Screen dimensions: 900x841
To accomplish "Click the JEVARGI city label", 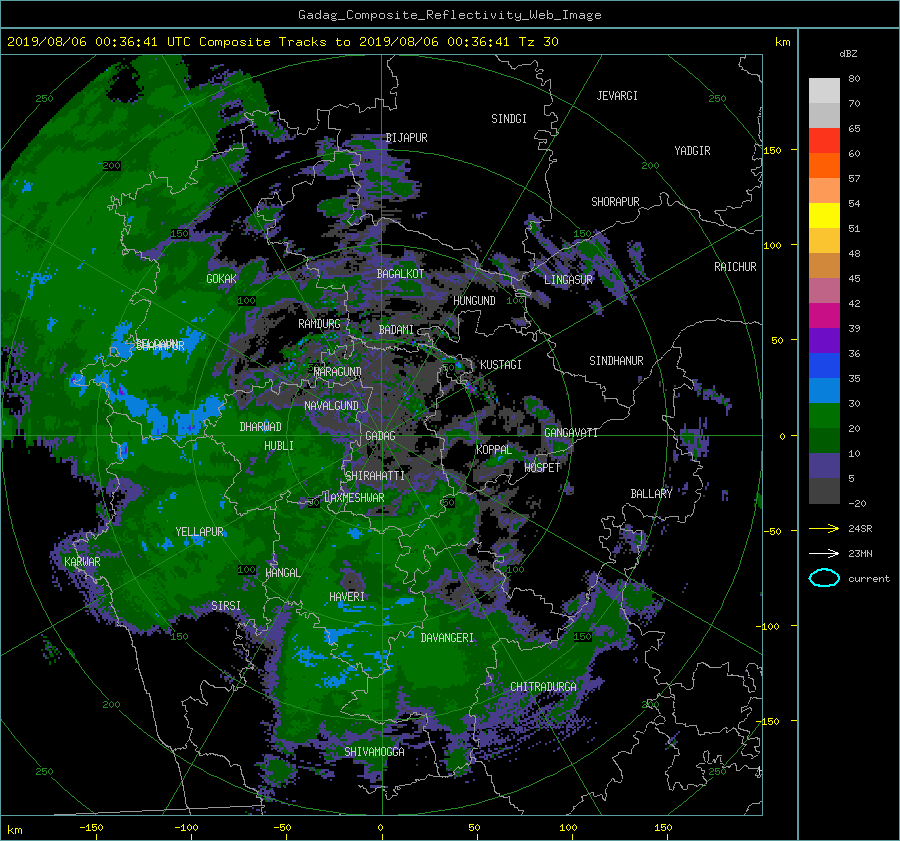I will click(x=617, y=96).
